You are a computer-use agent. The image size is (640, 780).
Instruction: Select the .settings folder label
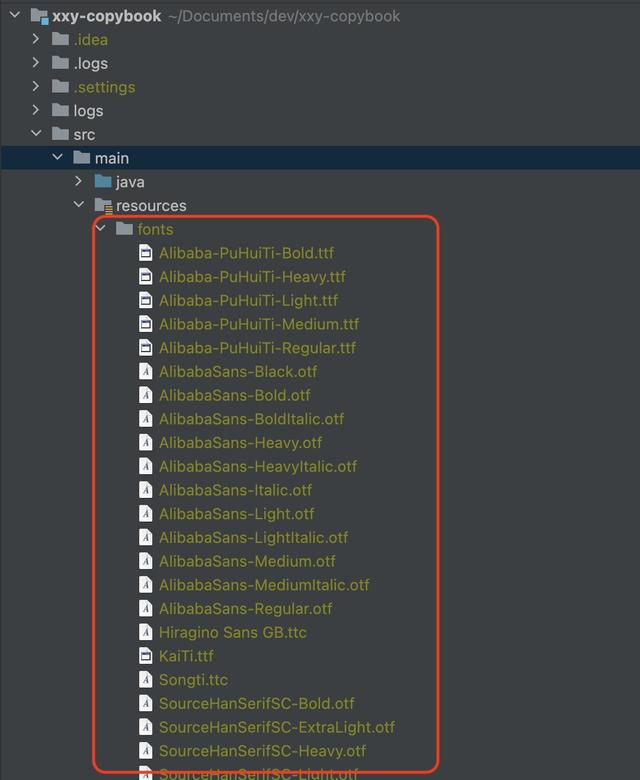click(104, 88)
